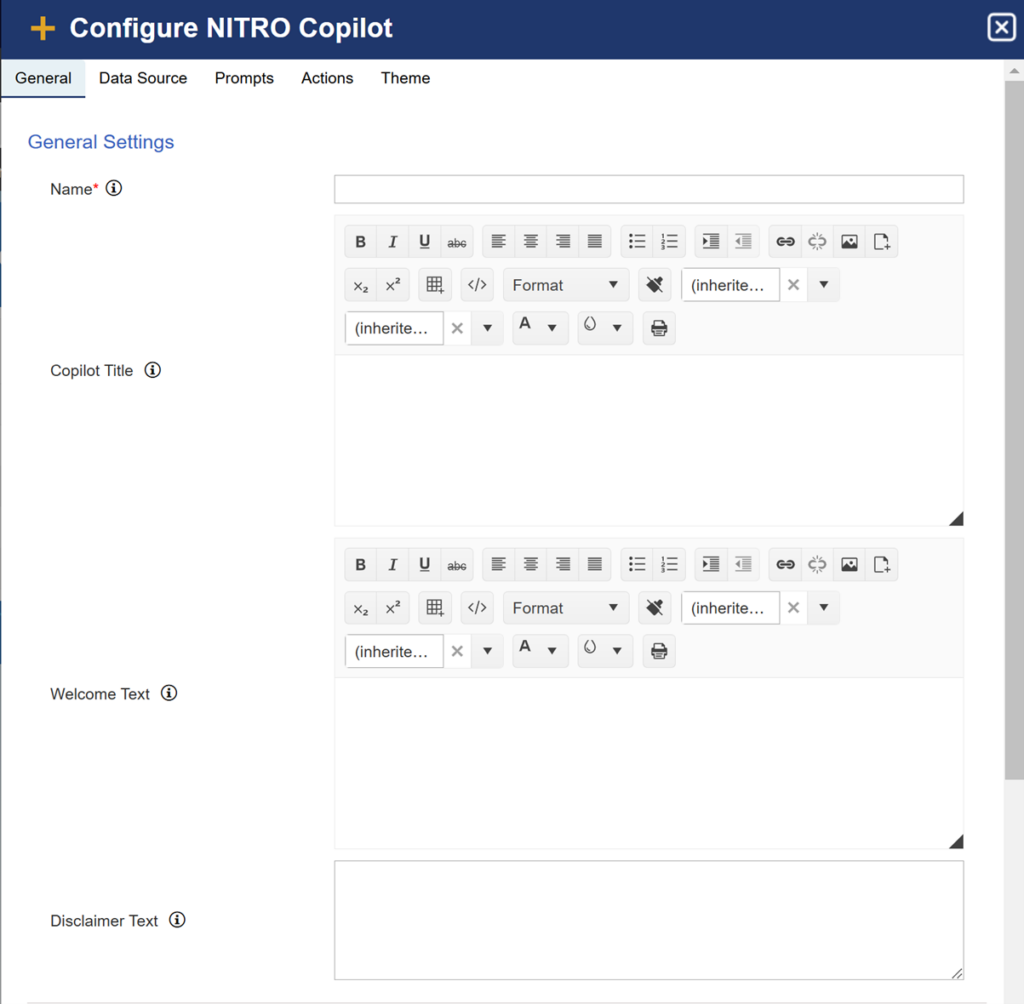Image resolution: width=1024 pixels, height=1004 pixels.
Task: Insert table in Welcome Text editor
Action: [x=435, y=607]
